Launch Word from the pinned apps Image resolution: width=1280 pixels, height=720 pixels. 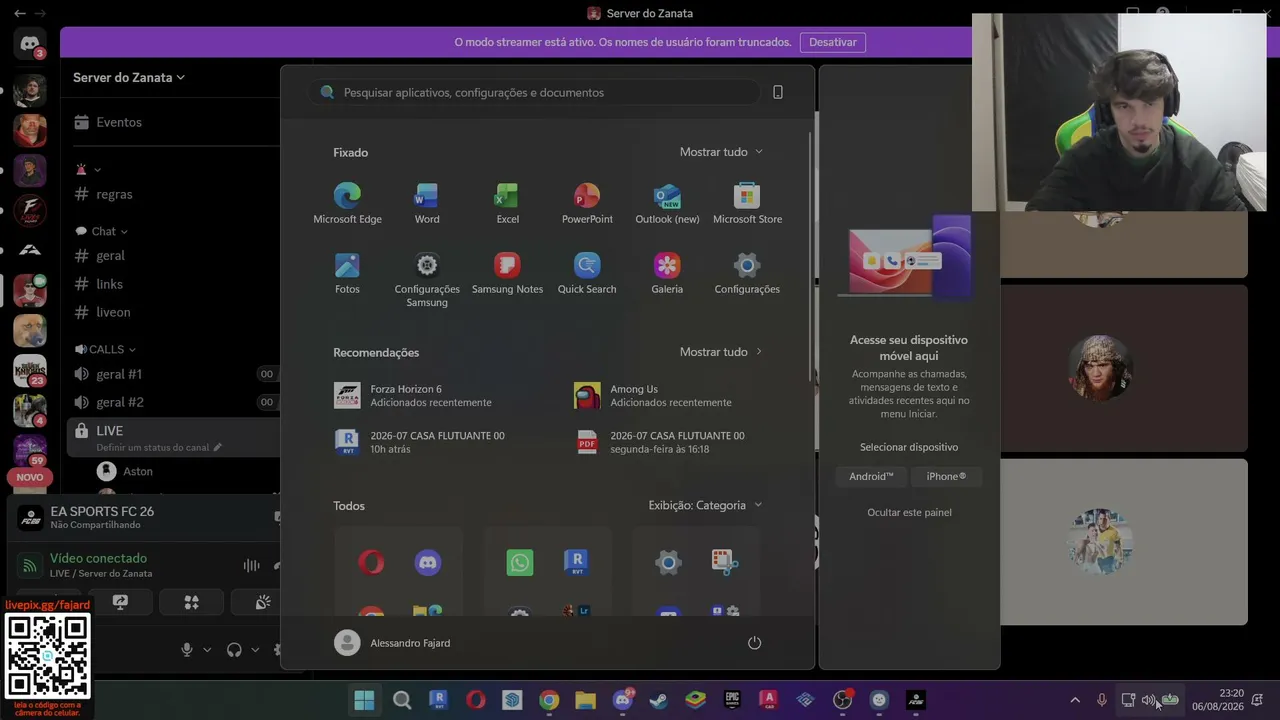(427, 204)
